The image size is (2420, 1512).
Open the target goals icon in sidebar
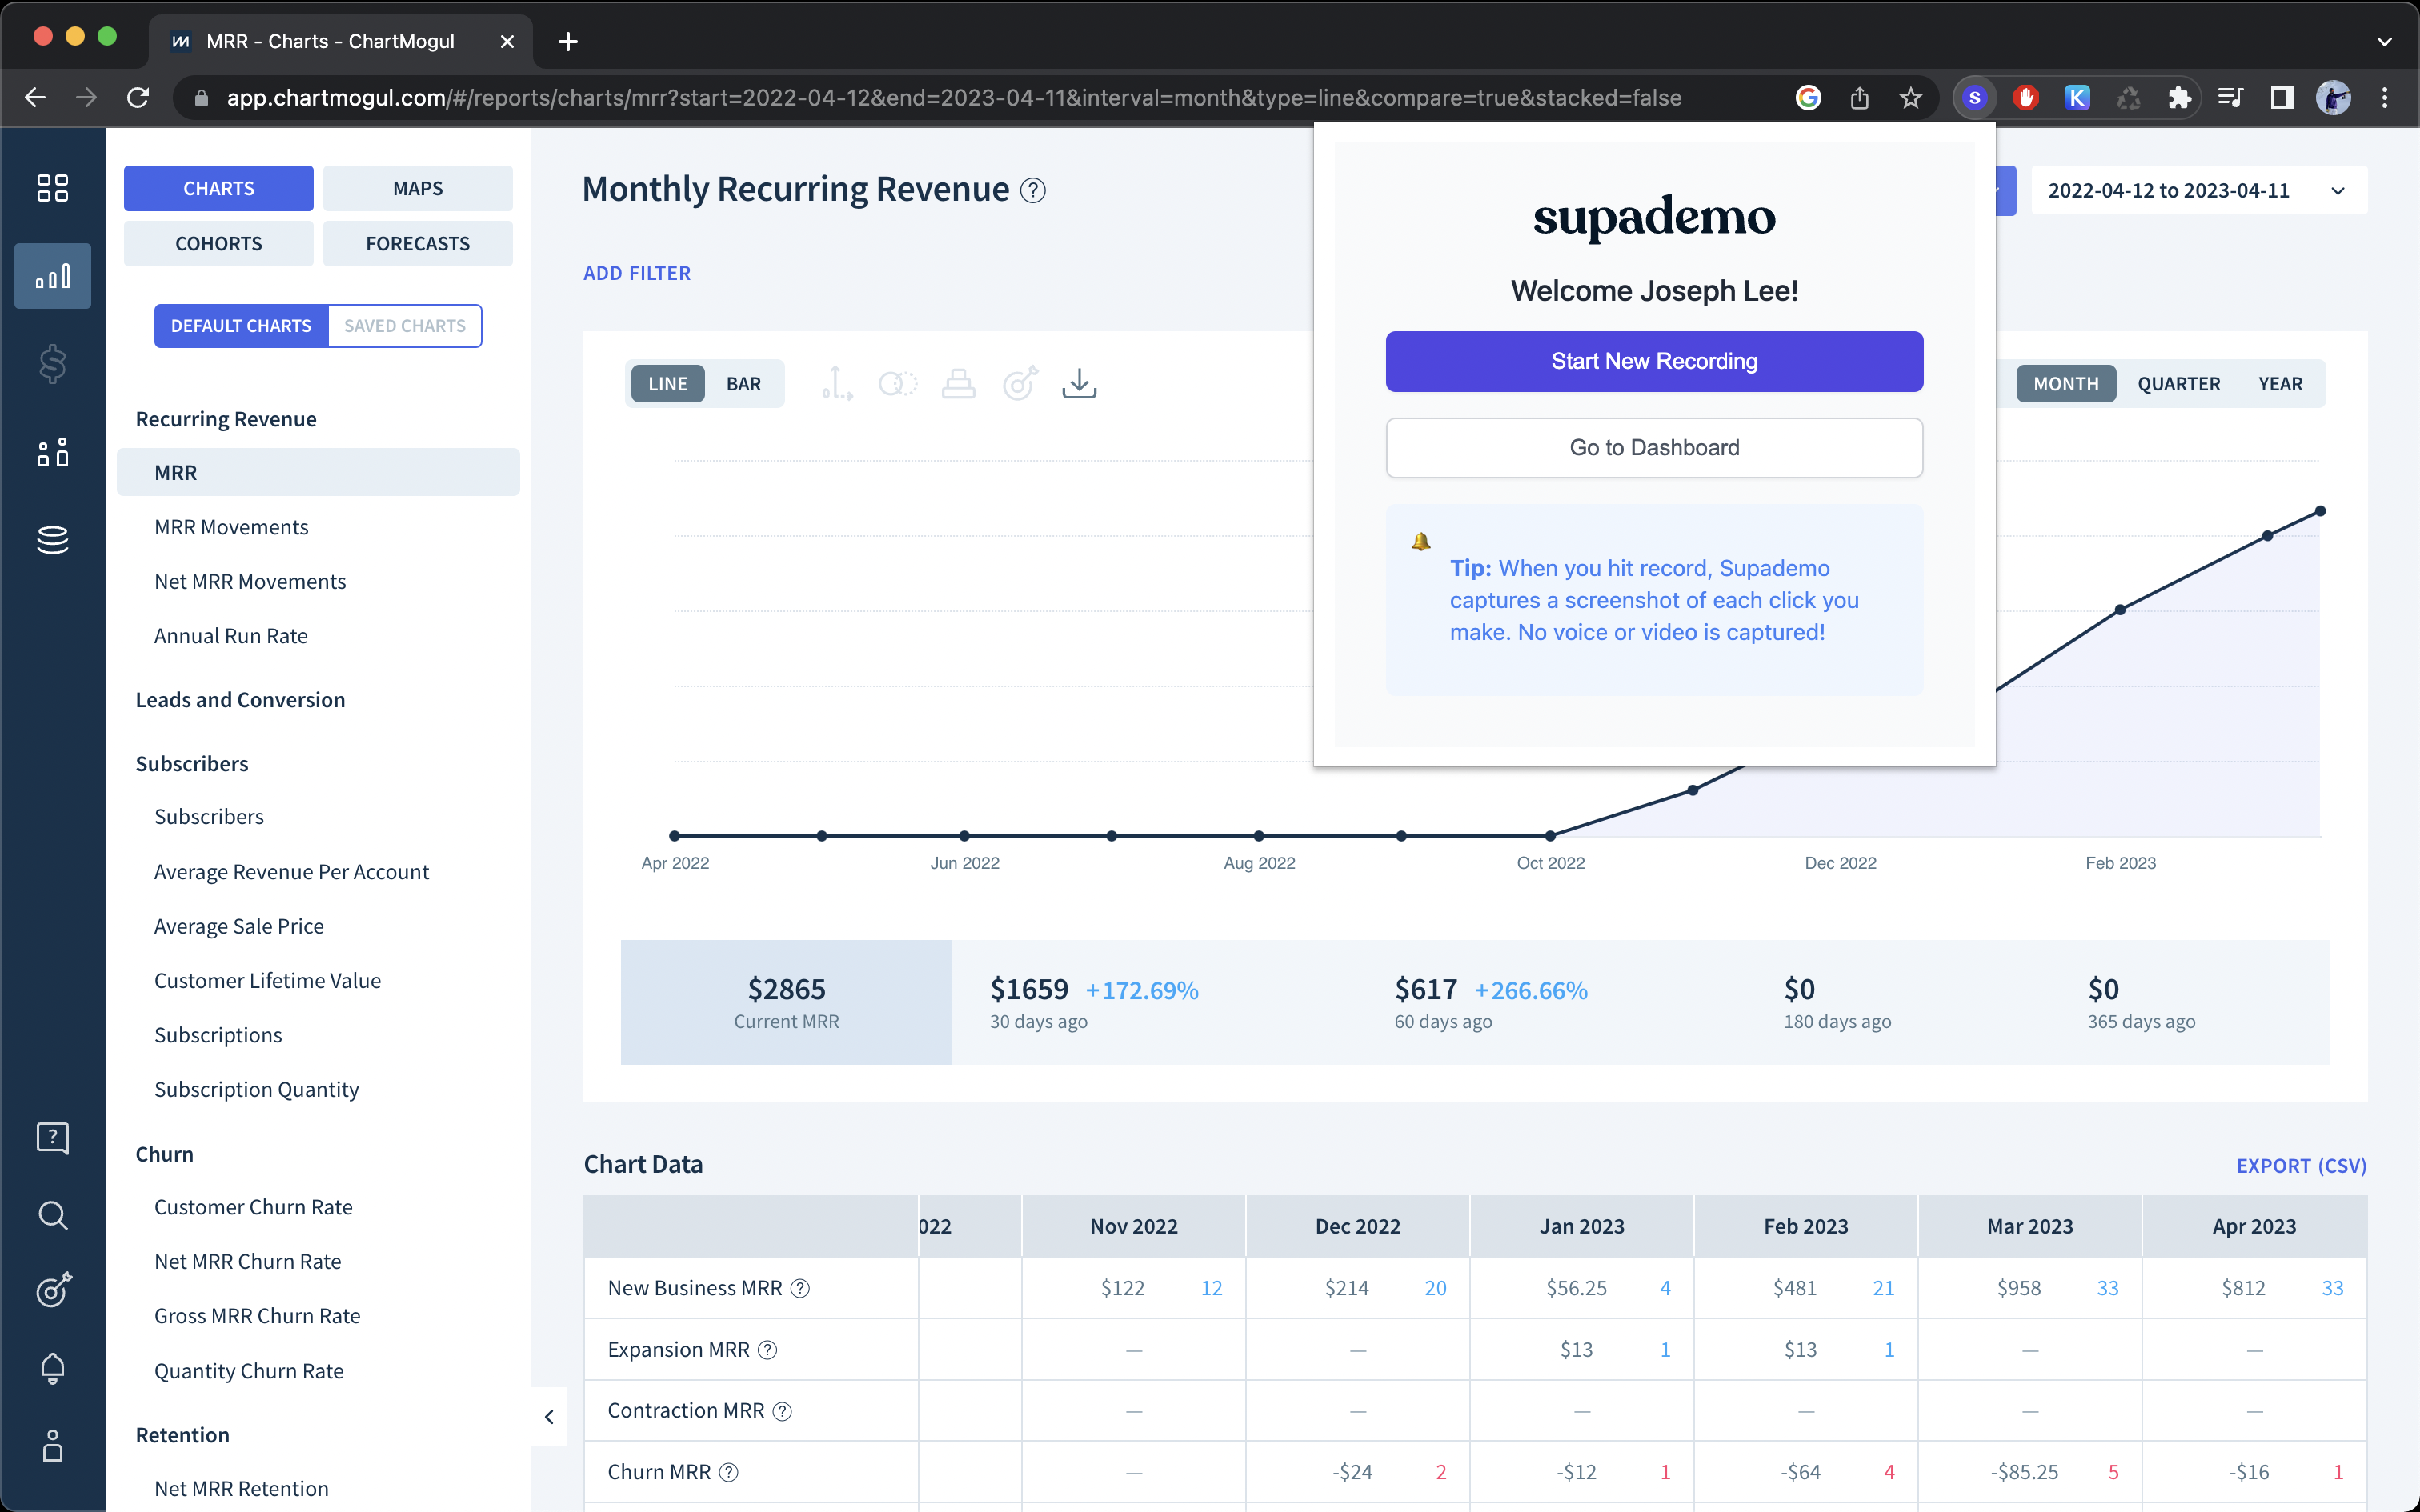click(52, 1290)
